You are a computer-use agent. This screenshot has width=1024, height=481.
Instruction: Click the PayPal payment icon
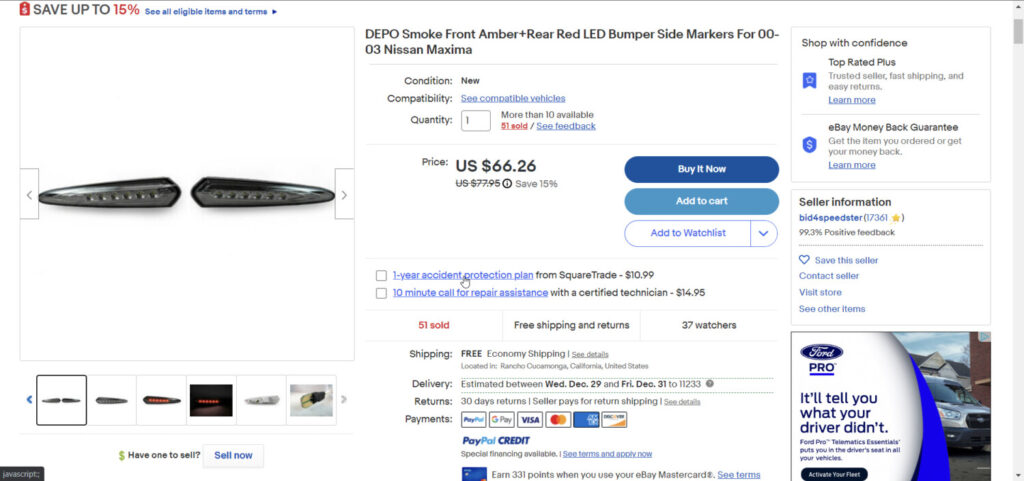473,420
